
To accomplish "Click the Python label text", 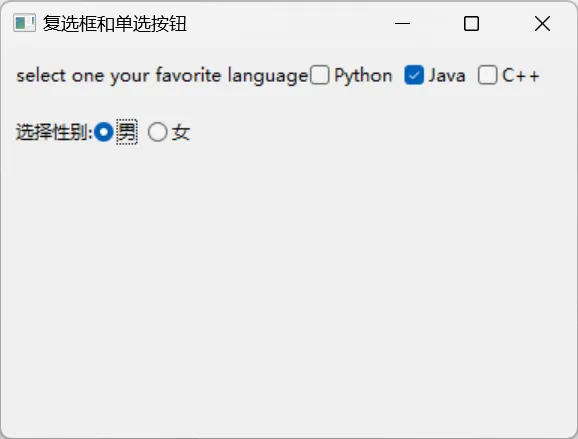I will point(363,76).
